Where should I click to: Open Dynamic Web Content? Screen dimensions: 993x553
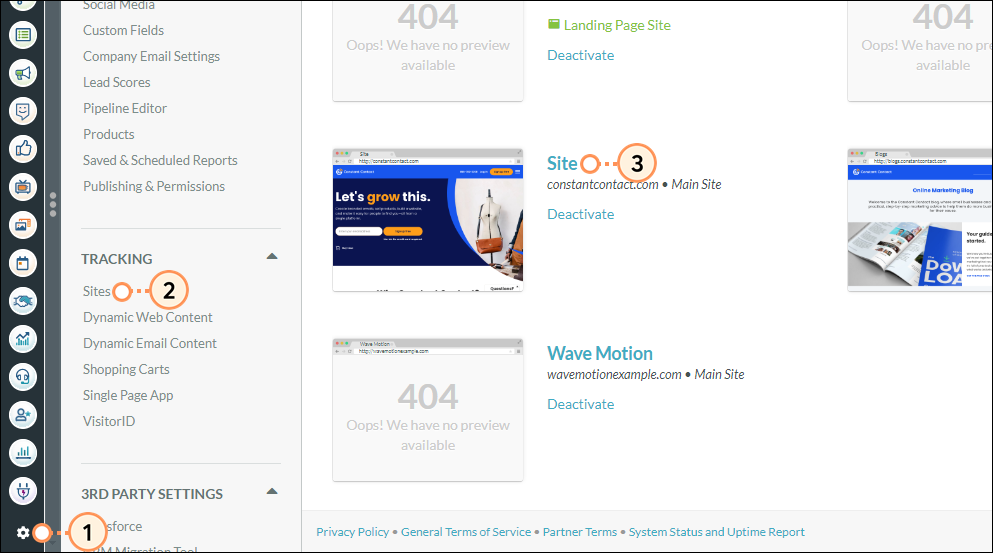[x=148, y=317]
